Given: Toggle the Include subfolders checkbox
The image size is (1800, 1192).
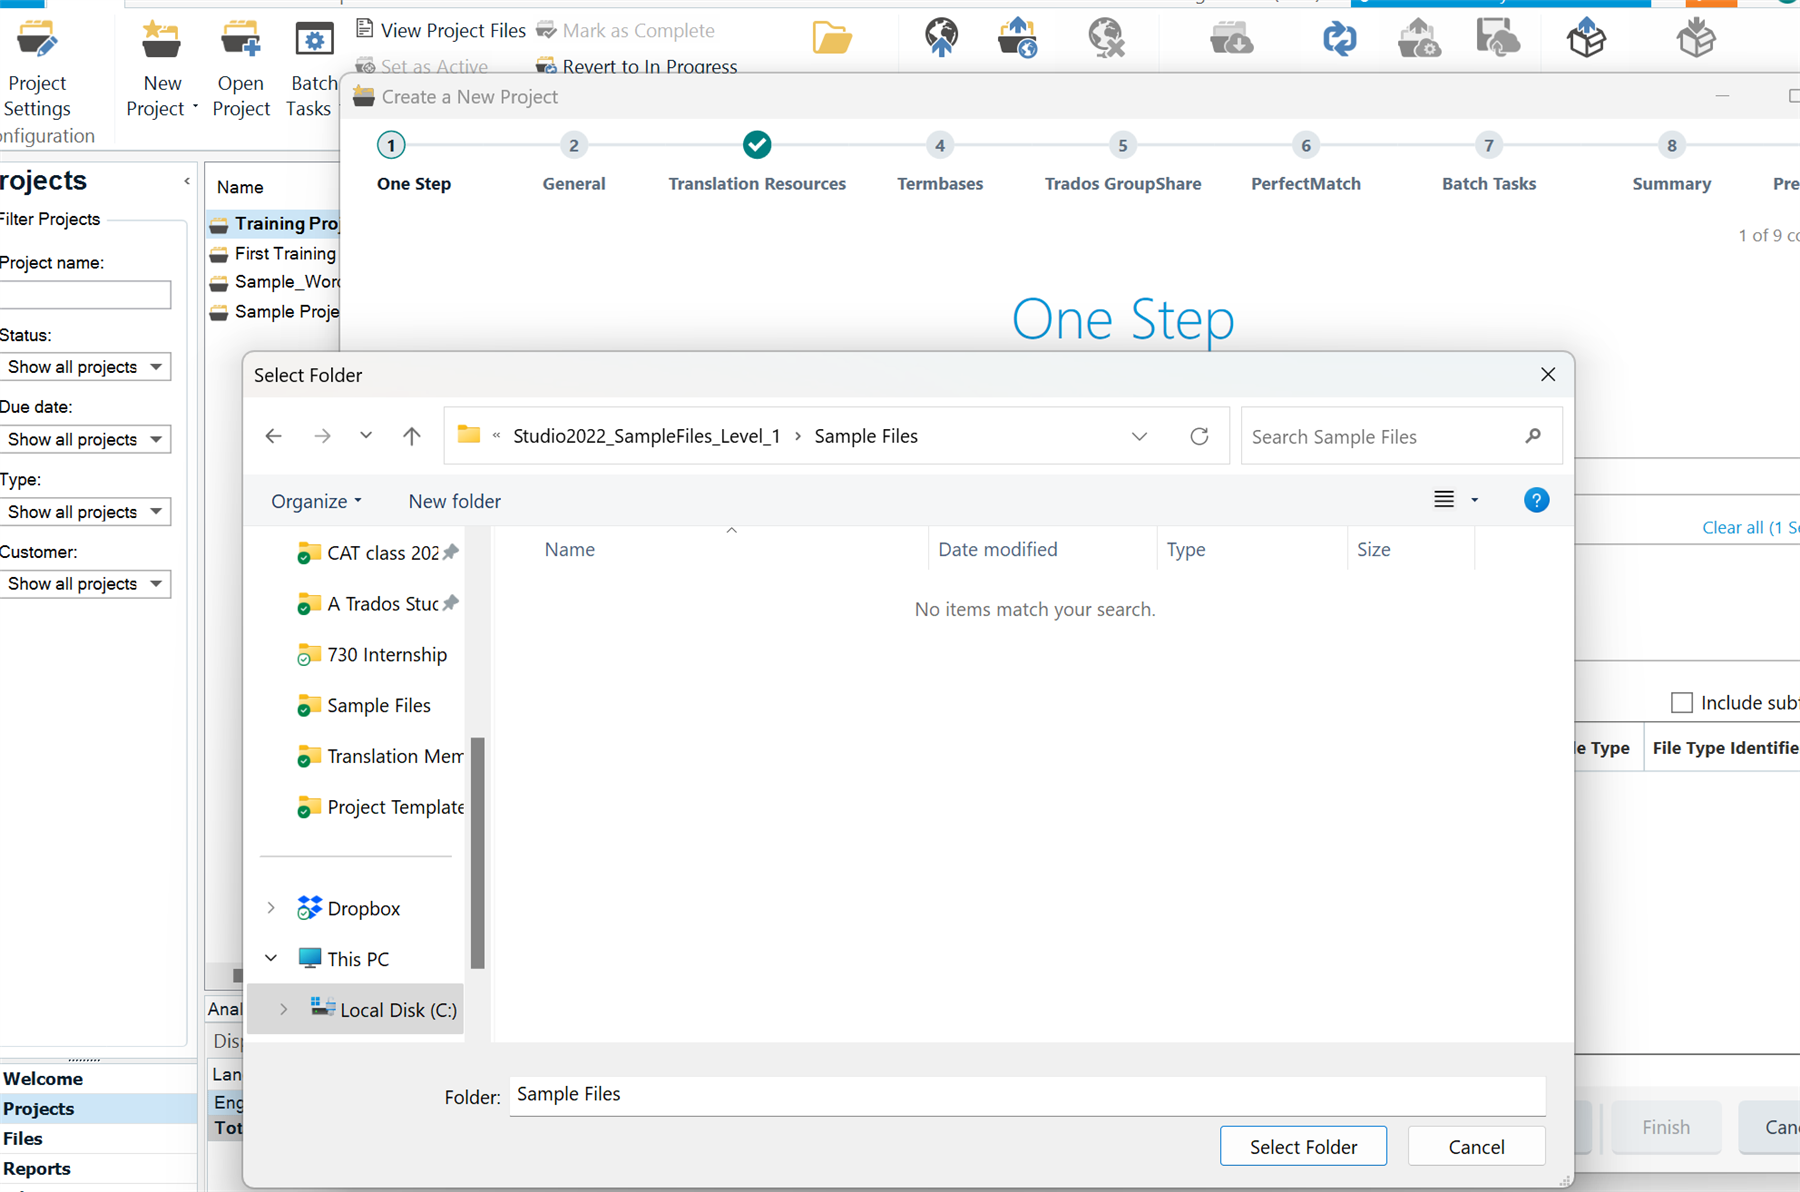Looking at the screenshot, I should (x=1682, y=703).
